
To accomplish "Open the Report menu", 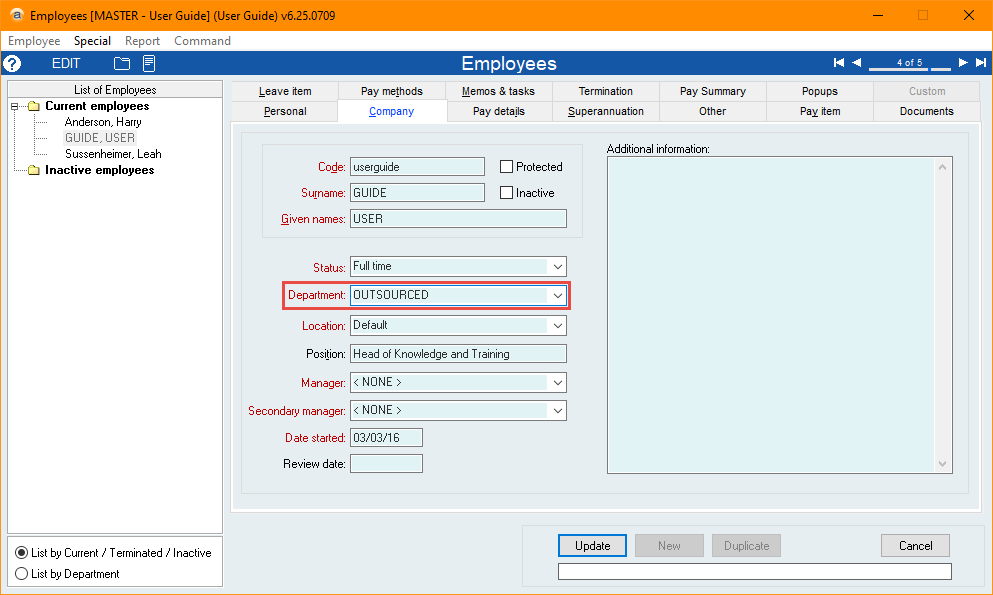I will [x=142, y=41].
